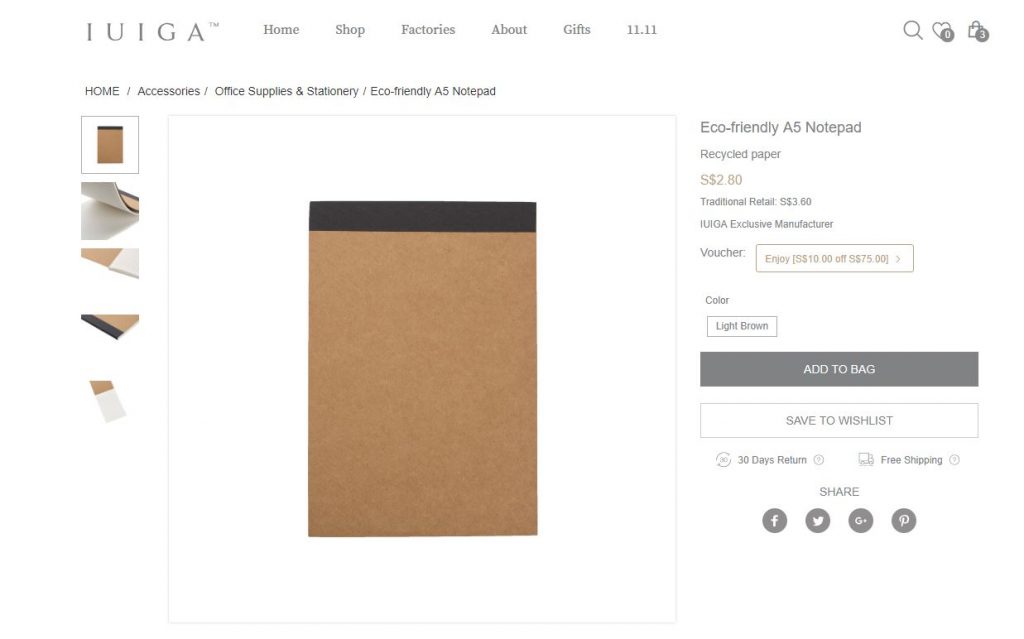Click SAVE TO WISHLIST button
Viewport: 1024px width, 639px height.
[839, 421]
